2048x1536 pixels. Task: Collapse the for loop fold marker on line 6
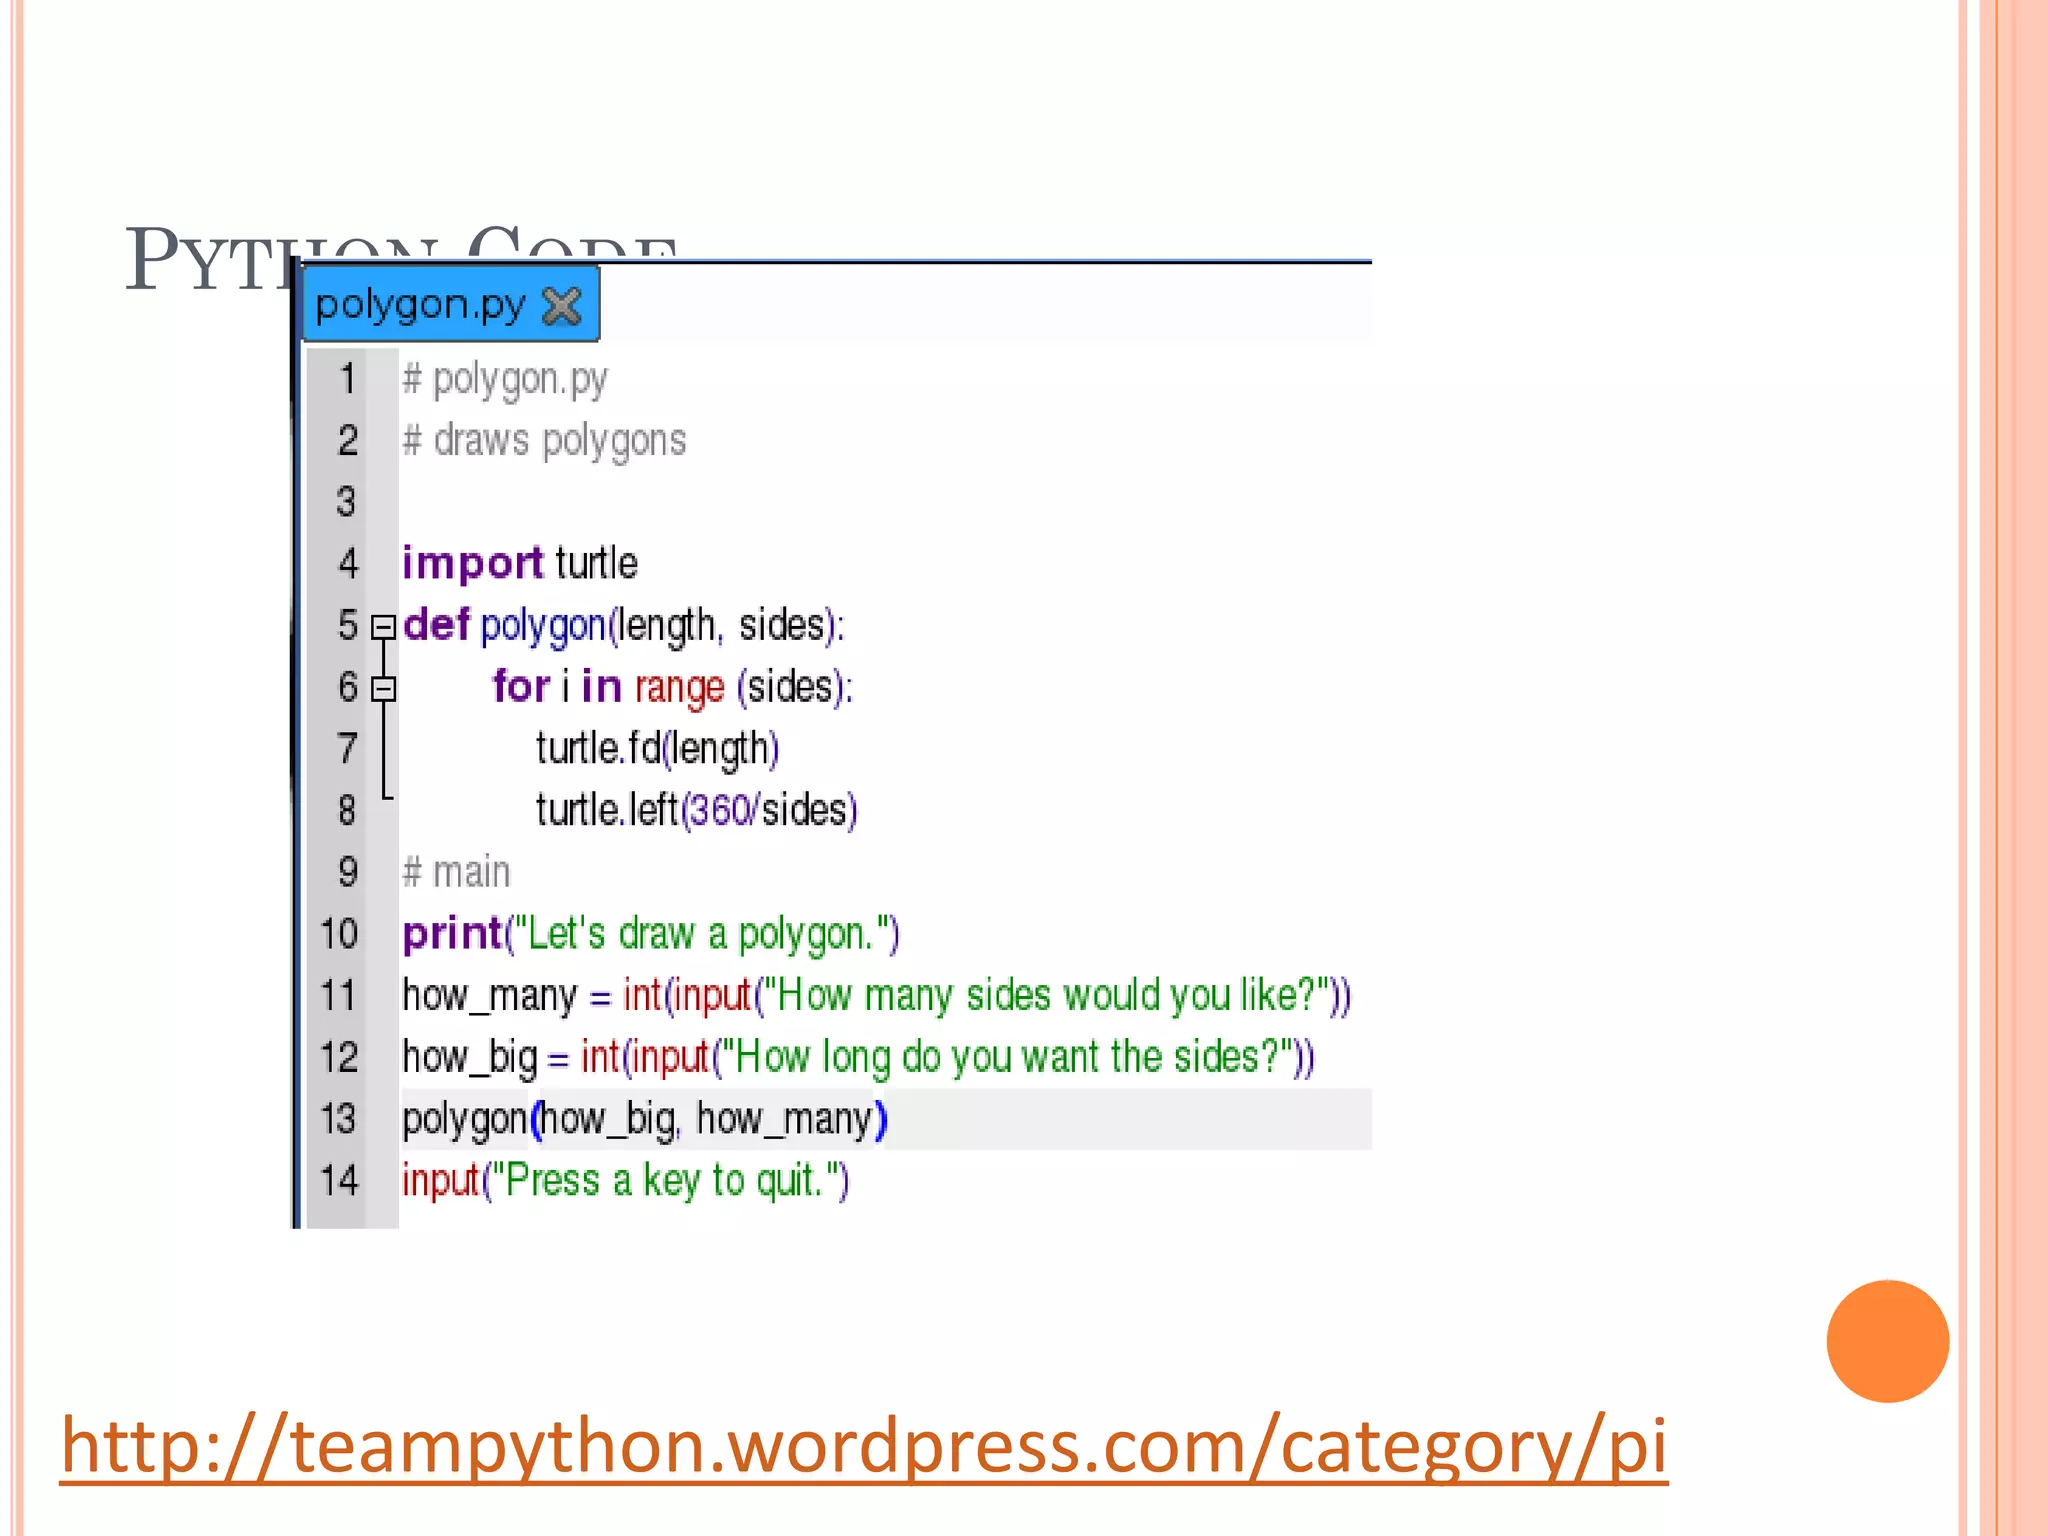(384, 689)
